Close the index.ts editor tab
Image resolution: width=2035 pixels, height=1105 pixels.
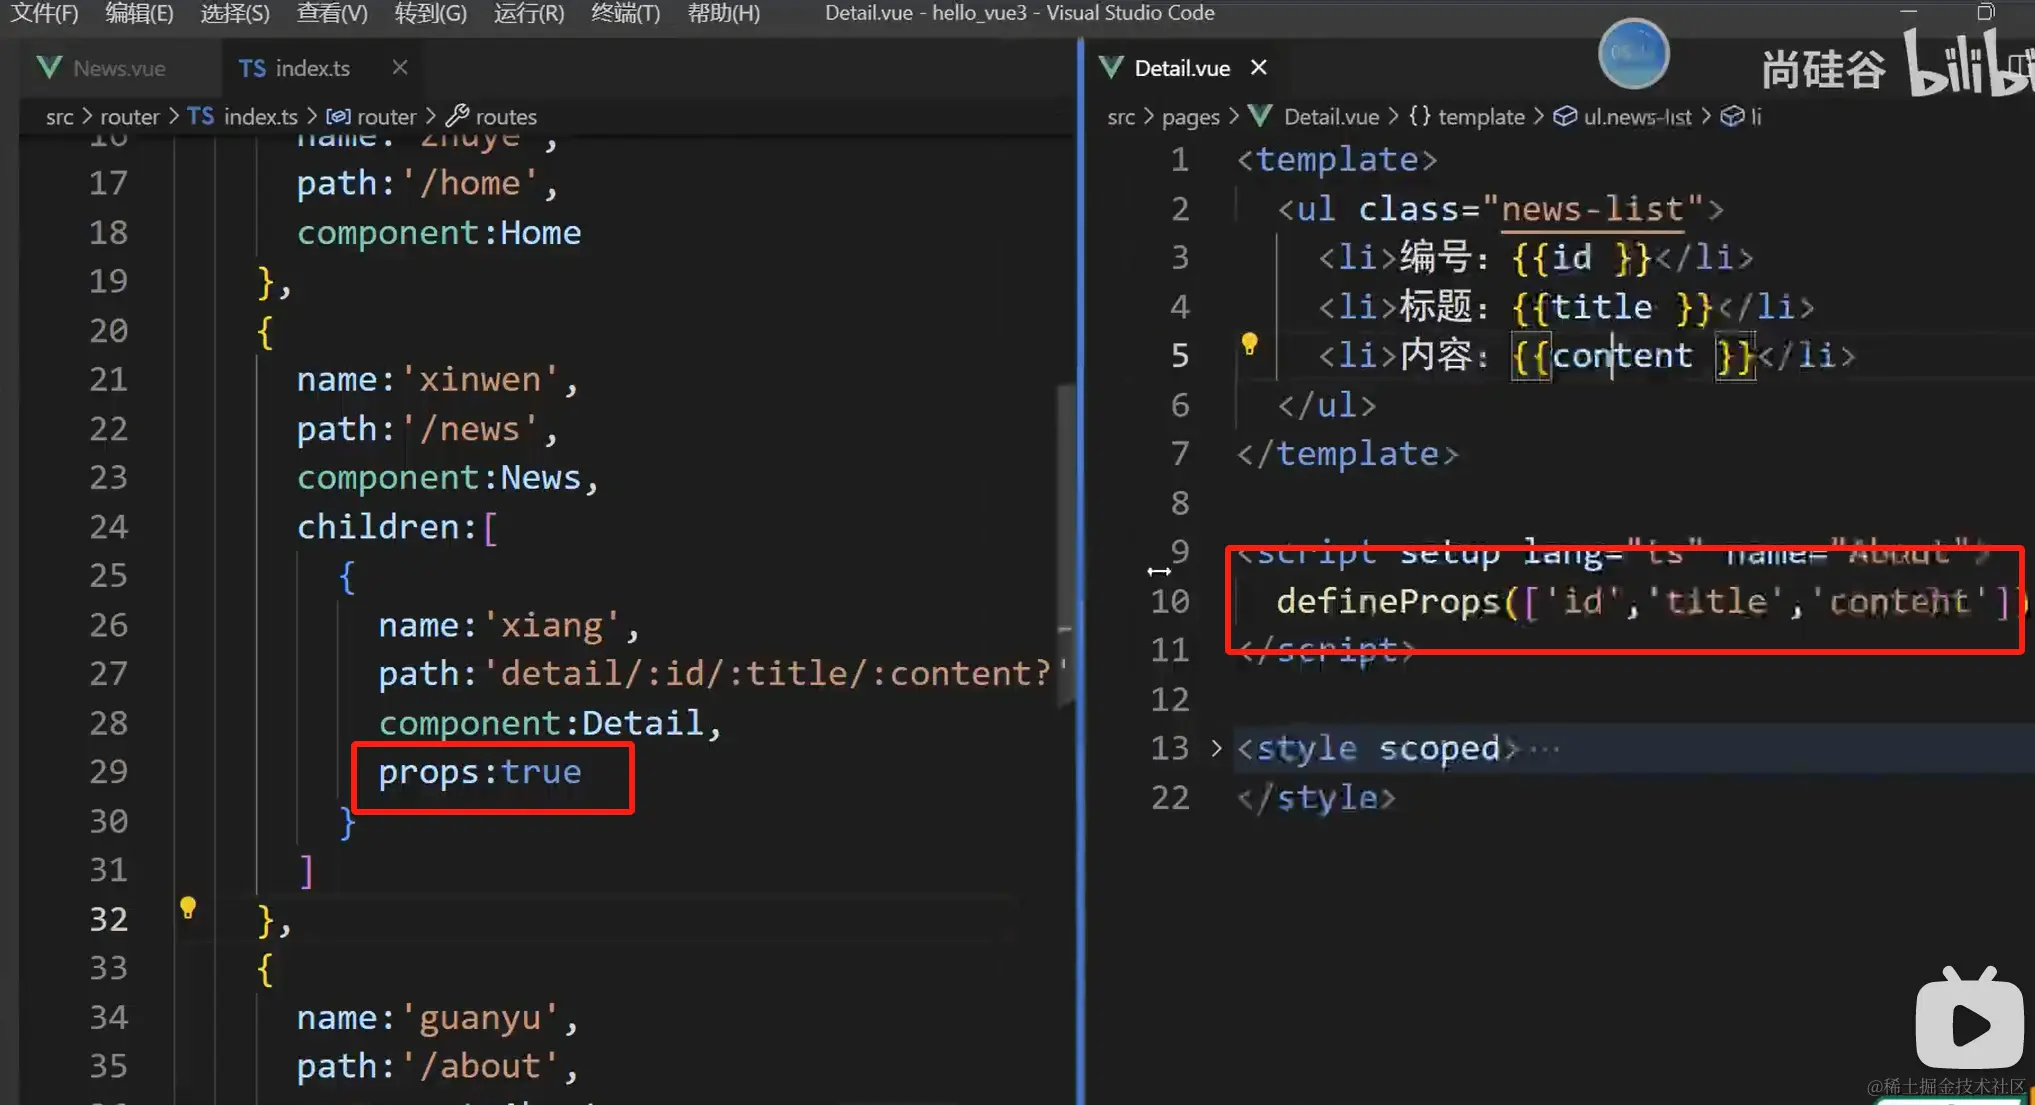pos(400,67)
